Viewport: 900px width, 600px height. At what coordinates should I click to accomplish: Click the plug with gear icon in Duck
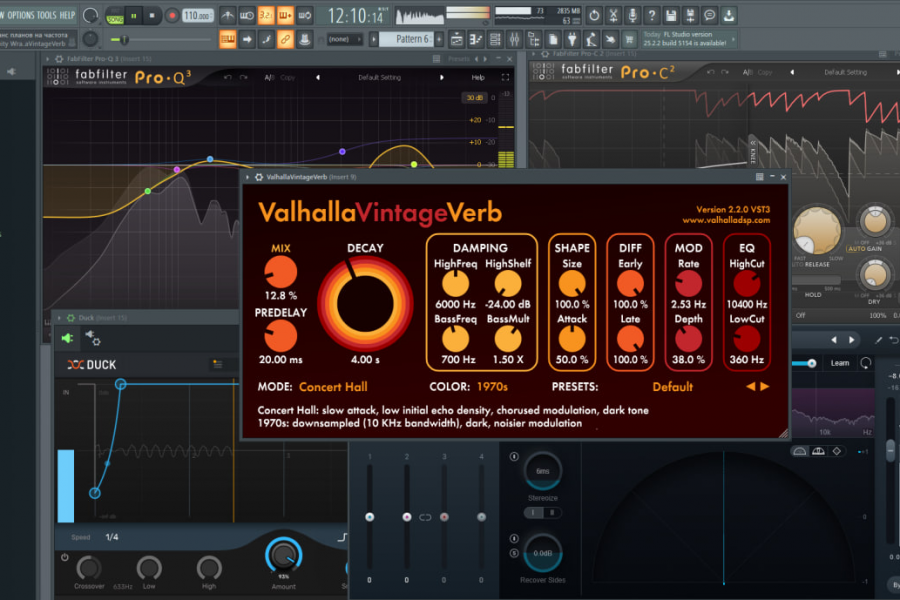point(93,338)
